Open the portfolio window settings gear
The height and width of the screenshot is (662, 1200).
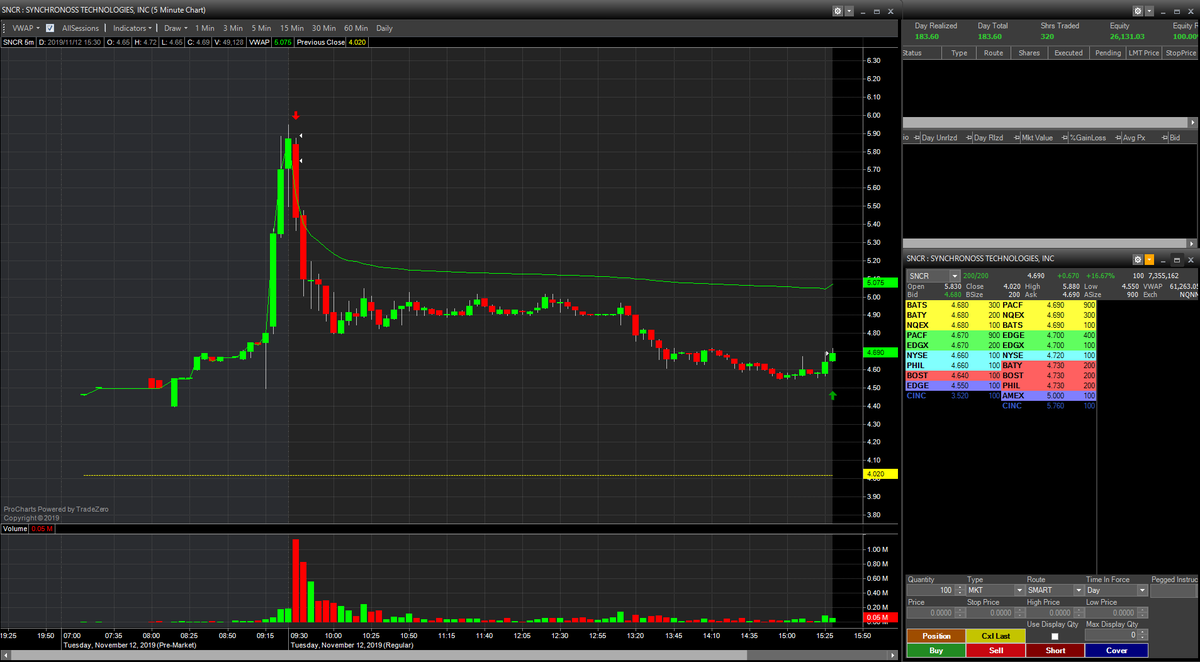point(1136,10)
